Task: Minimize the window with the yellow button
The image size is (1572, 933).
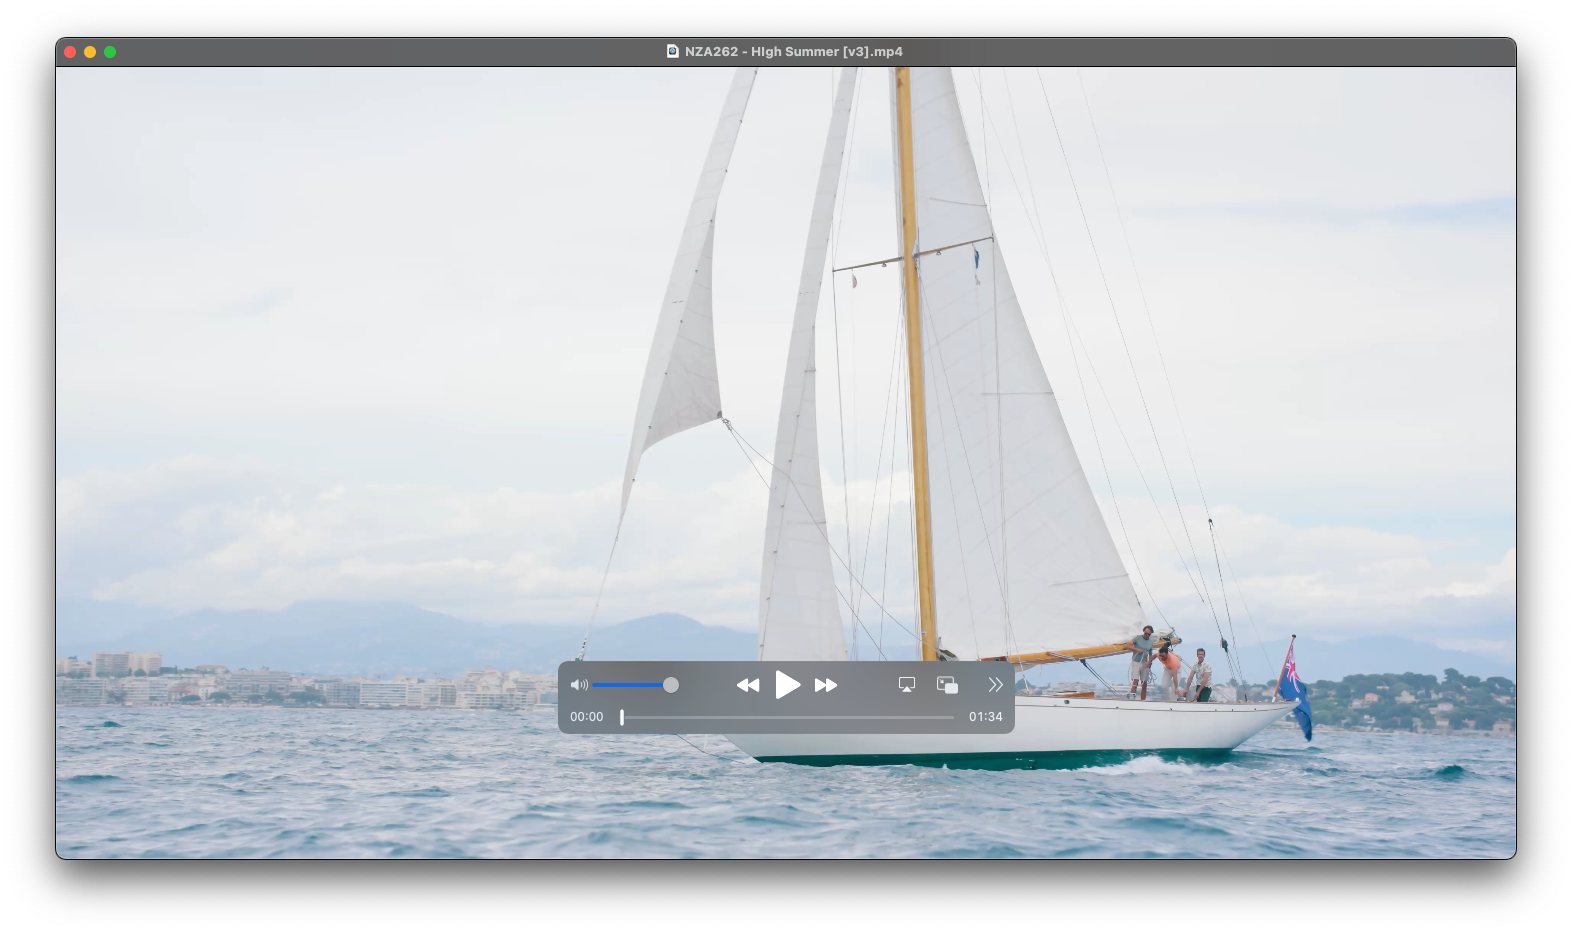Action: 90,52
